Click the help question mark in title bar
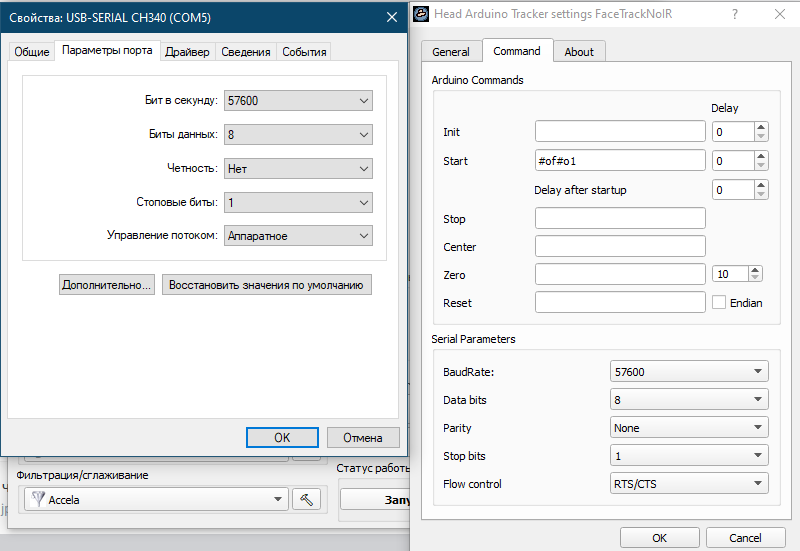 (735, 14)
